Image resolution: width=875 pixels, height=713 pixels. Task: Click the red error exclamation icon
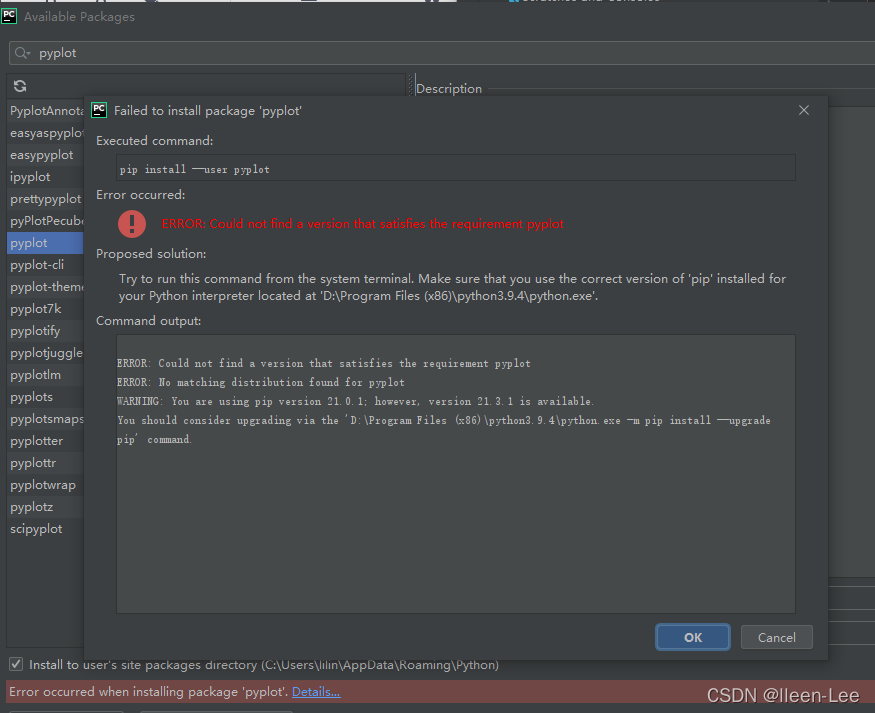(x=131, y=224)
